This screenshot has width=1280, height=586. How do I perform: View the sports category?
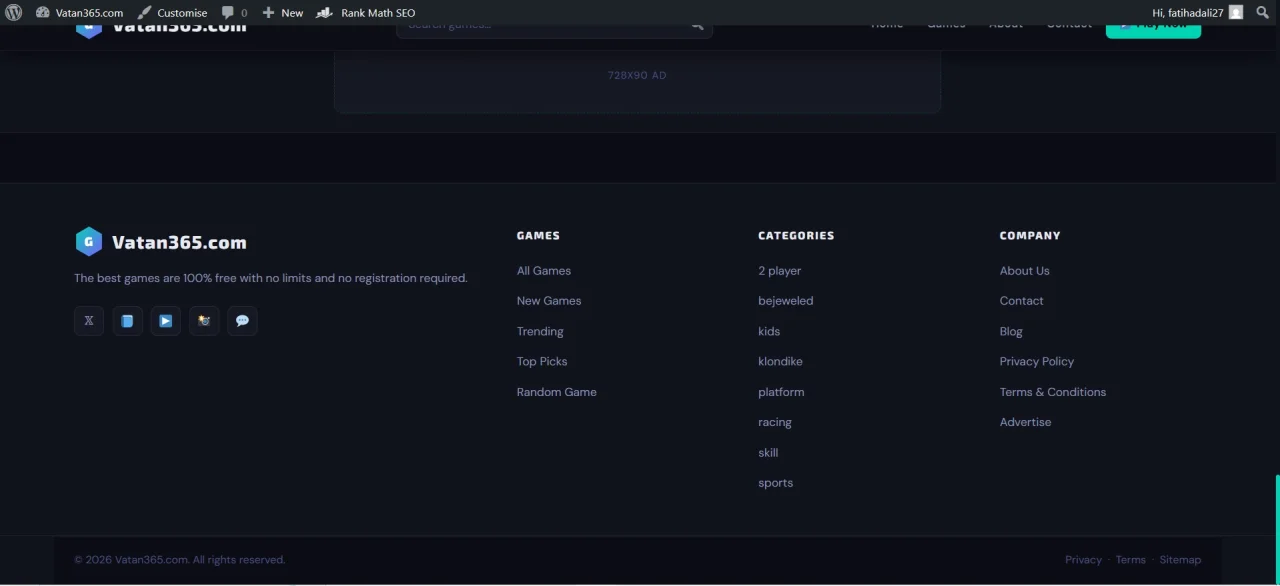coord(776,483)
